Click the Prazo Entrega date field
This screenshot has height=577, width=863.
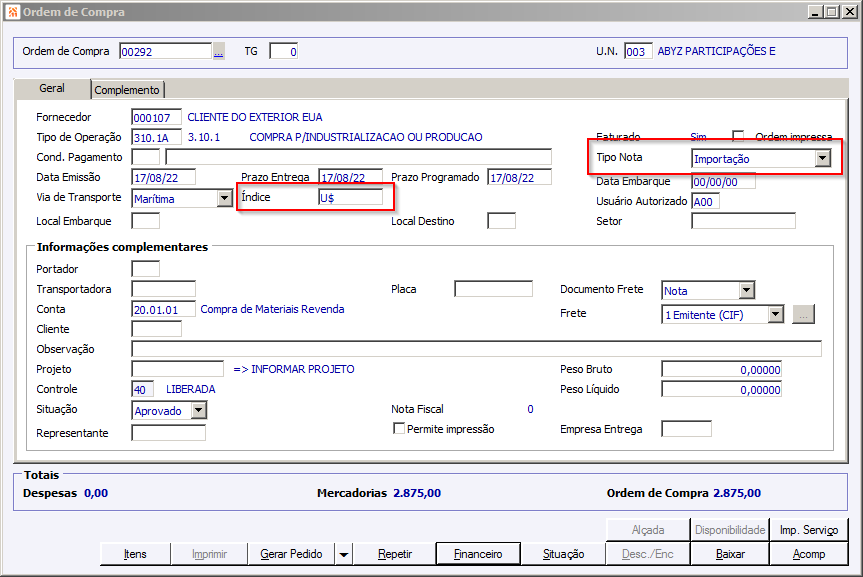point(351,177)
